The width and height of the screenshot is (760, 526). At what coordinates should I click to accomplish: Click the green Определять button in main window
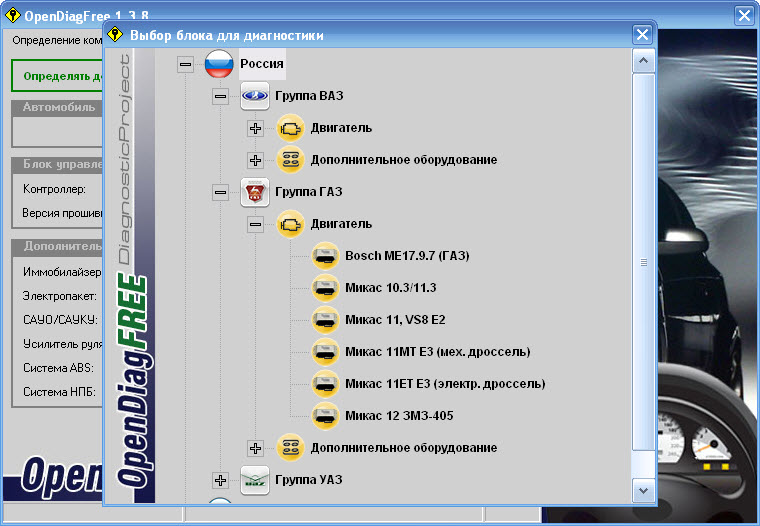[x=57, y=76]
